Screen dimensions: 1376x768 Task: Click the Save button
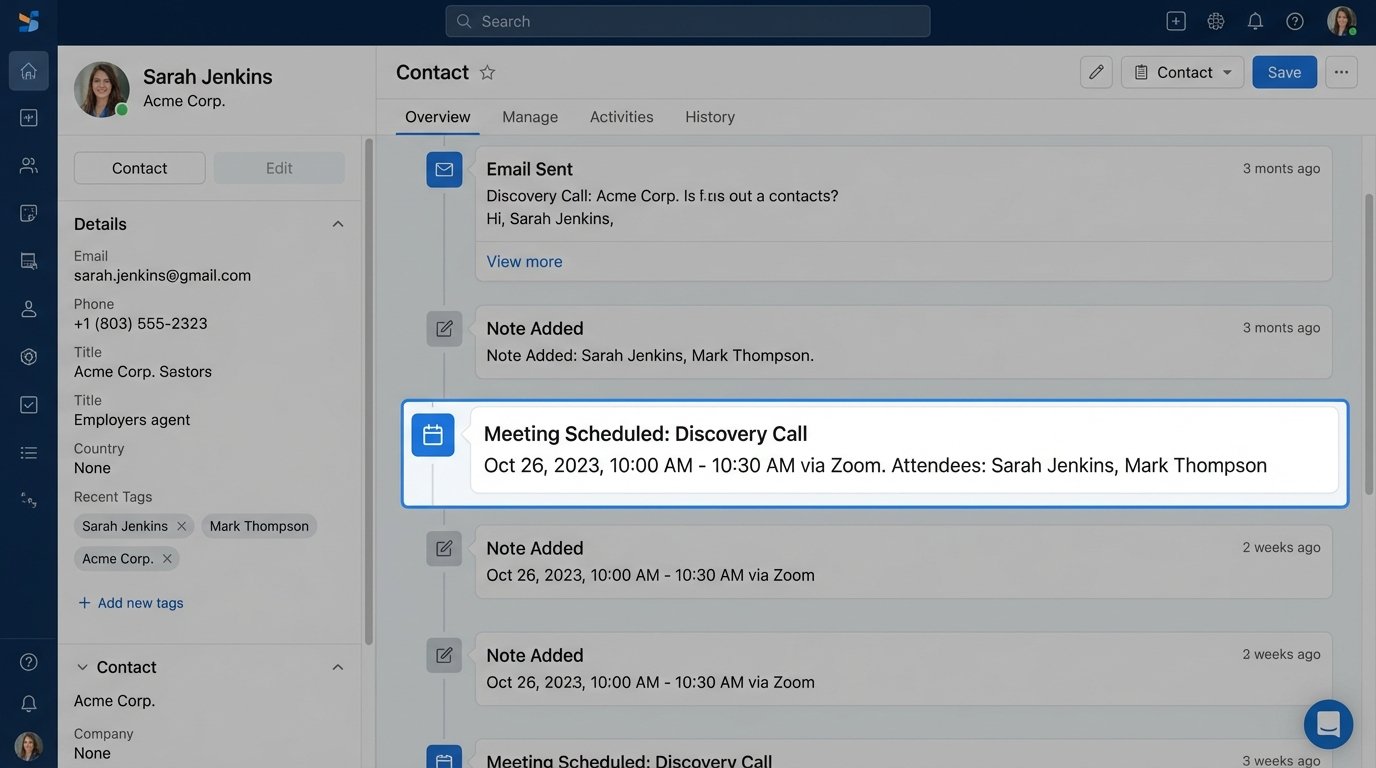tap(1284, 72)
